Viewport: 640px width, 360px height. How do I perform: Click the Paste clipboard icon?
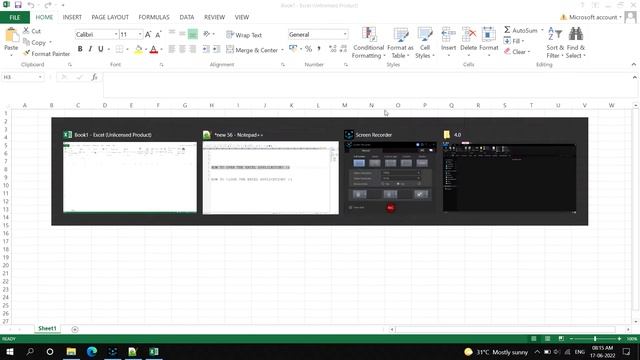(11, 35)
